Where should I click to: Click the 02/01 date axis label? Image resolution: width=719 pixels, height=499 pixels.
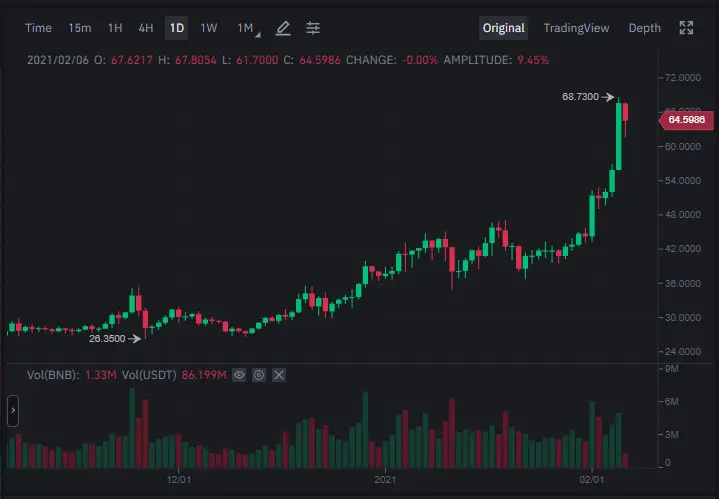592,480
